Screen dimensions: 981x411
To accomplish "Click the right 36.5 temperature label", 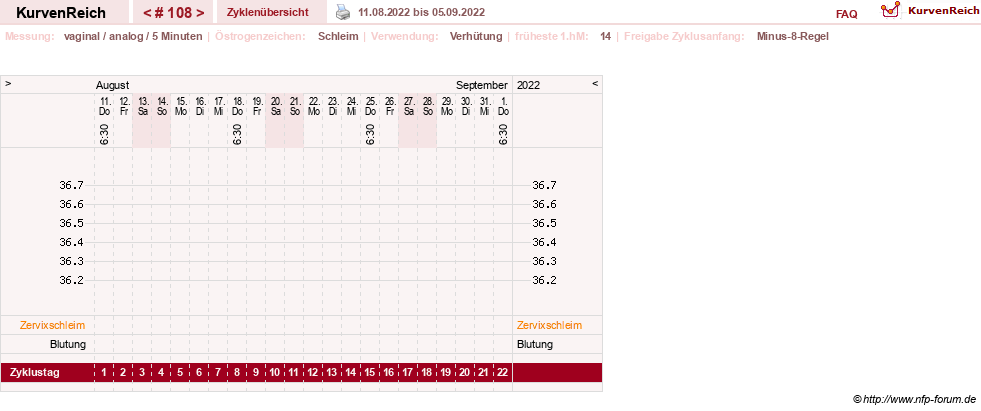I will coord(544,223).
